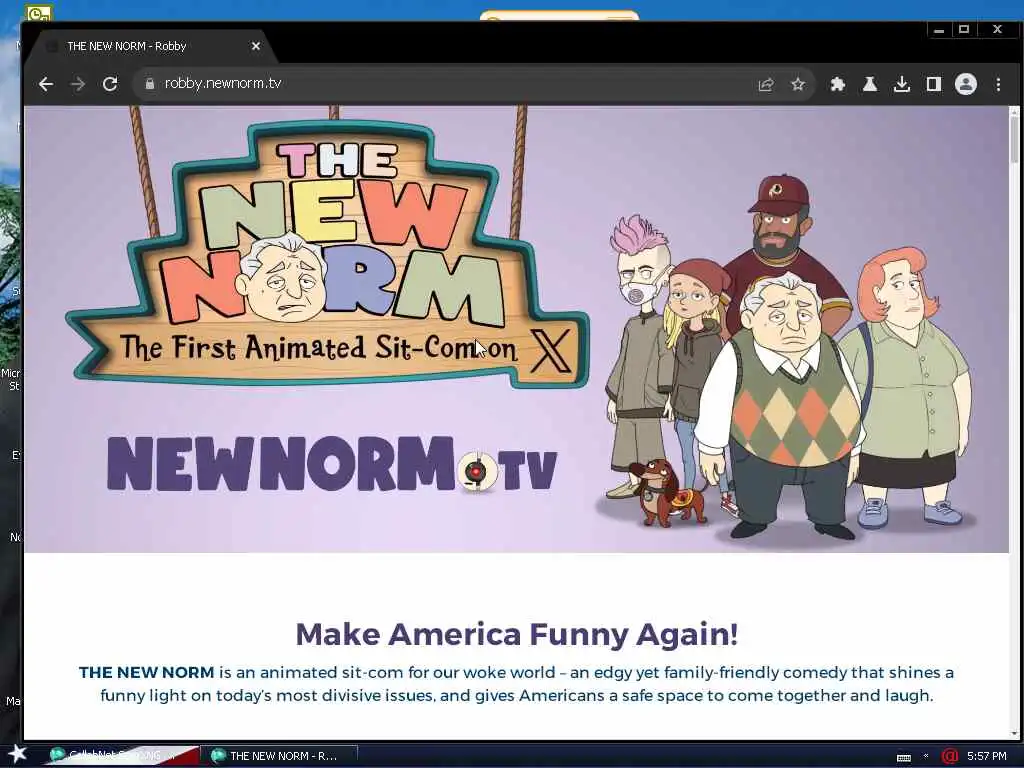1024x768 pixels.
Task: Bookmark this page with the star icon
Action: pyautogui.click(x=797, y=84)
